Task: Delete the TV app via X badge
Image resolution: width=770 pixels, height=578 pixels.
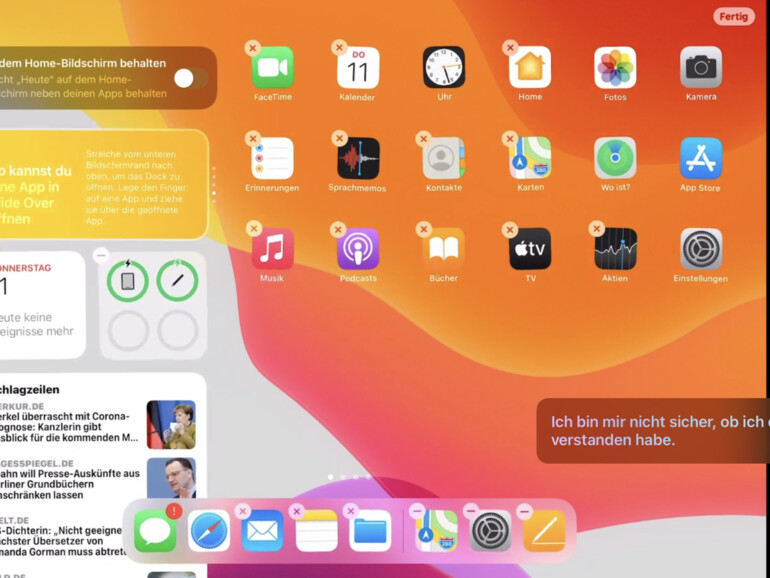Action: [510, 229]
